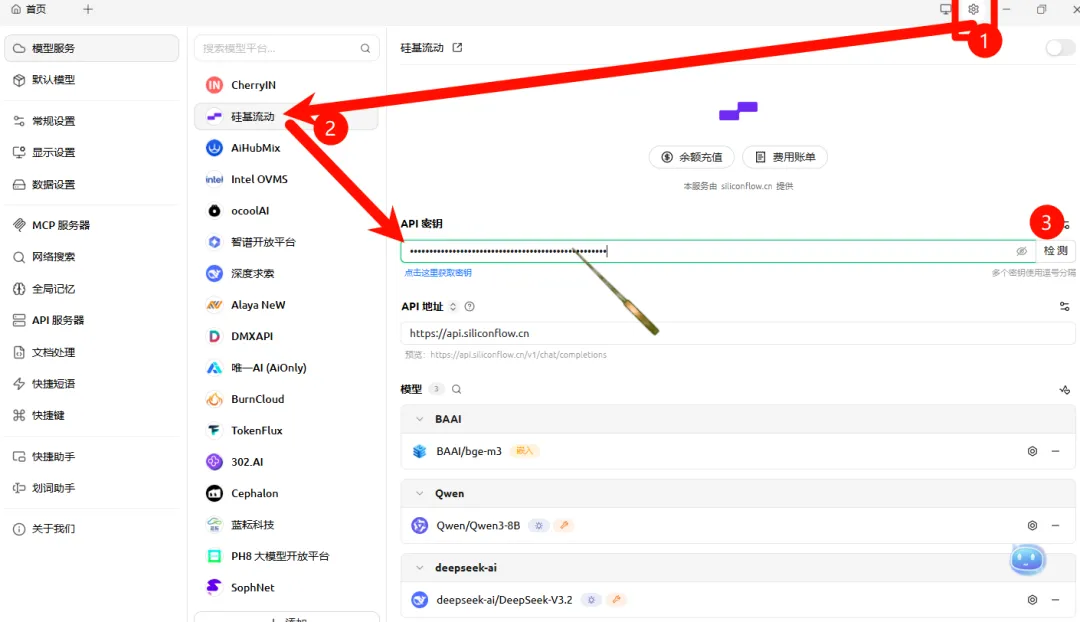Select the AiHubMix provider
The height and width of the screenshot is (622, 1080).
(x=287, y=148)
